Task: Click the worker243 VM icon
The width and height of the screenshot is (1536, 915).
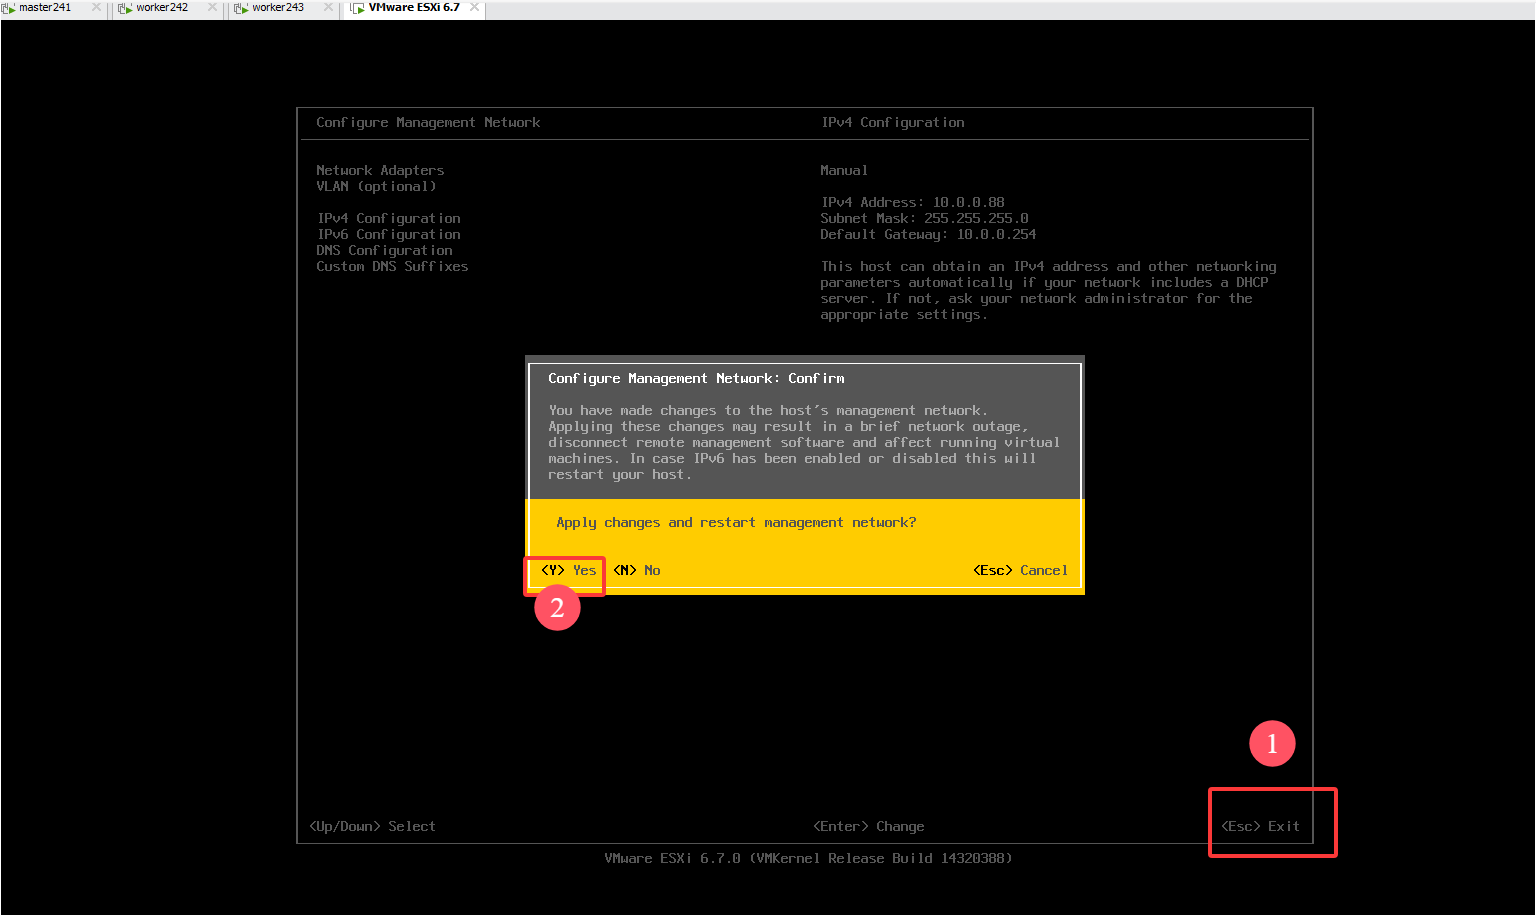Action: [x=242, y=8]
